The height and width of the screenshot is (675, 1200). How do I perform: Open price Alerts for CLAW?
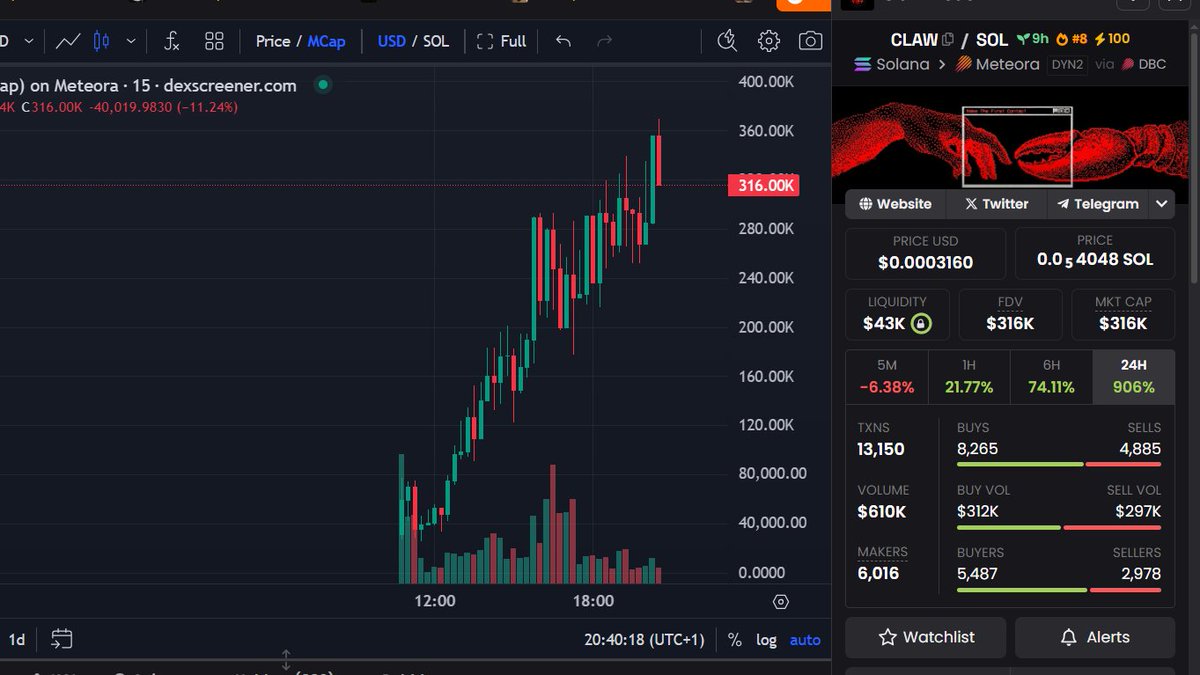[x=1095, y=637]
